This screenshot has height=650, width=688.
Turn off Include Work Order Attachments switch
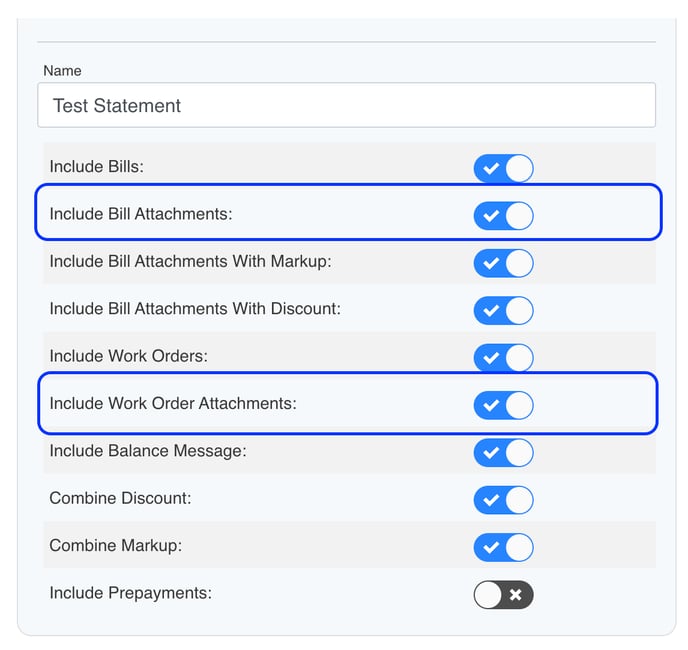click(x=503, y=405)
